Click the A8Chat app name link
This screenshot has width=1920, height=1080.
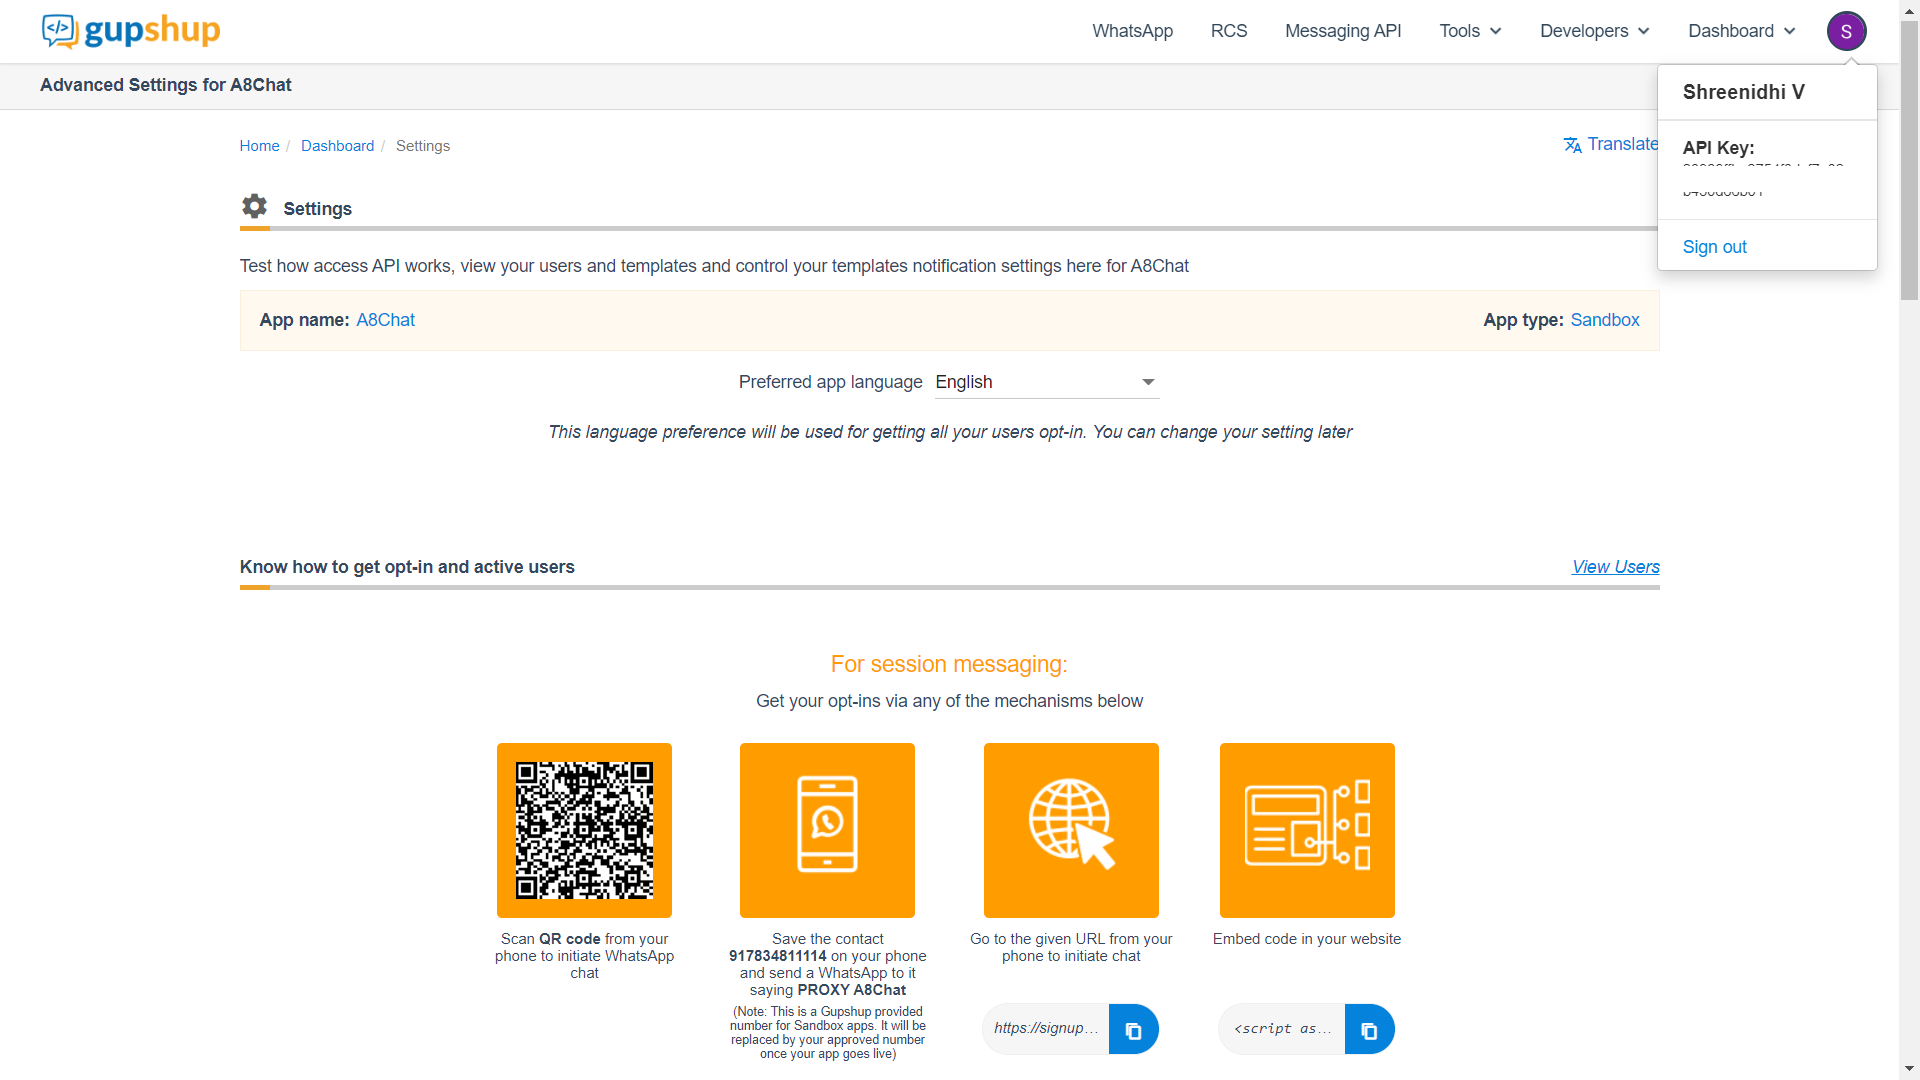(385, 320)
